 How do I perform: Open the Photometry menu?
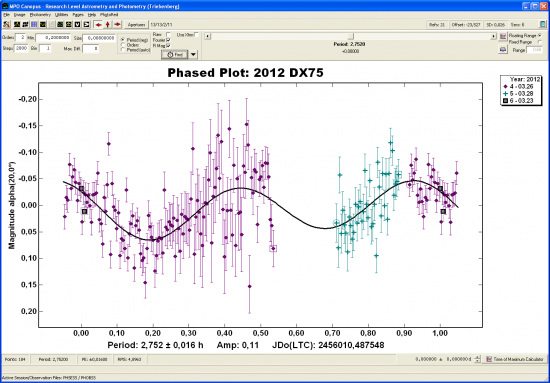click(x=40, y=15)
